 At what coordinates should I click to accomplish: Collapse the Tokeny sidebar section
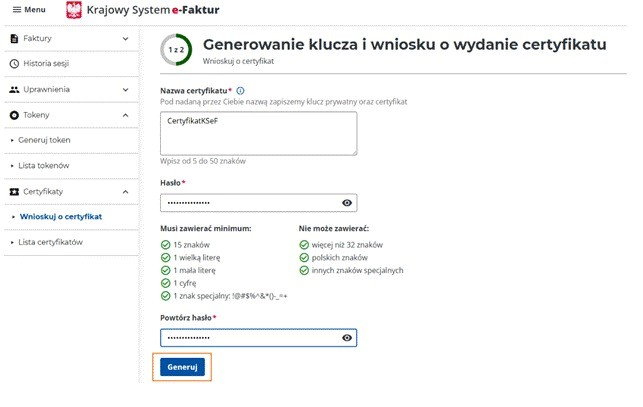pyautogui.click(x=125, y=115)
